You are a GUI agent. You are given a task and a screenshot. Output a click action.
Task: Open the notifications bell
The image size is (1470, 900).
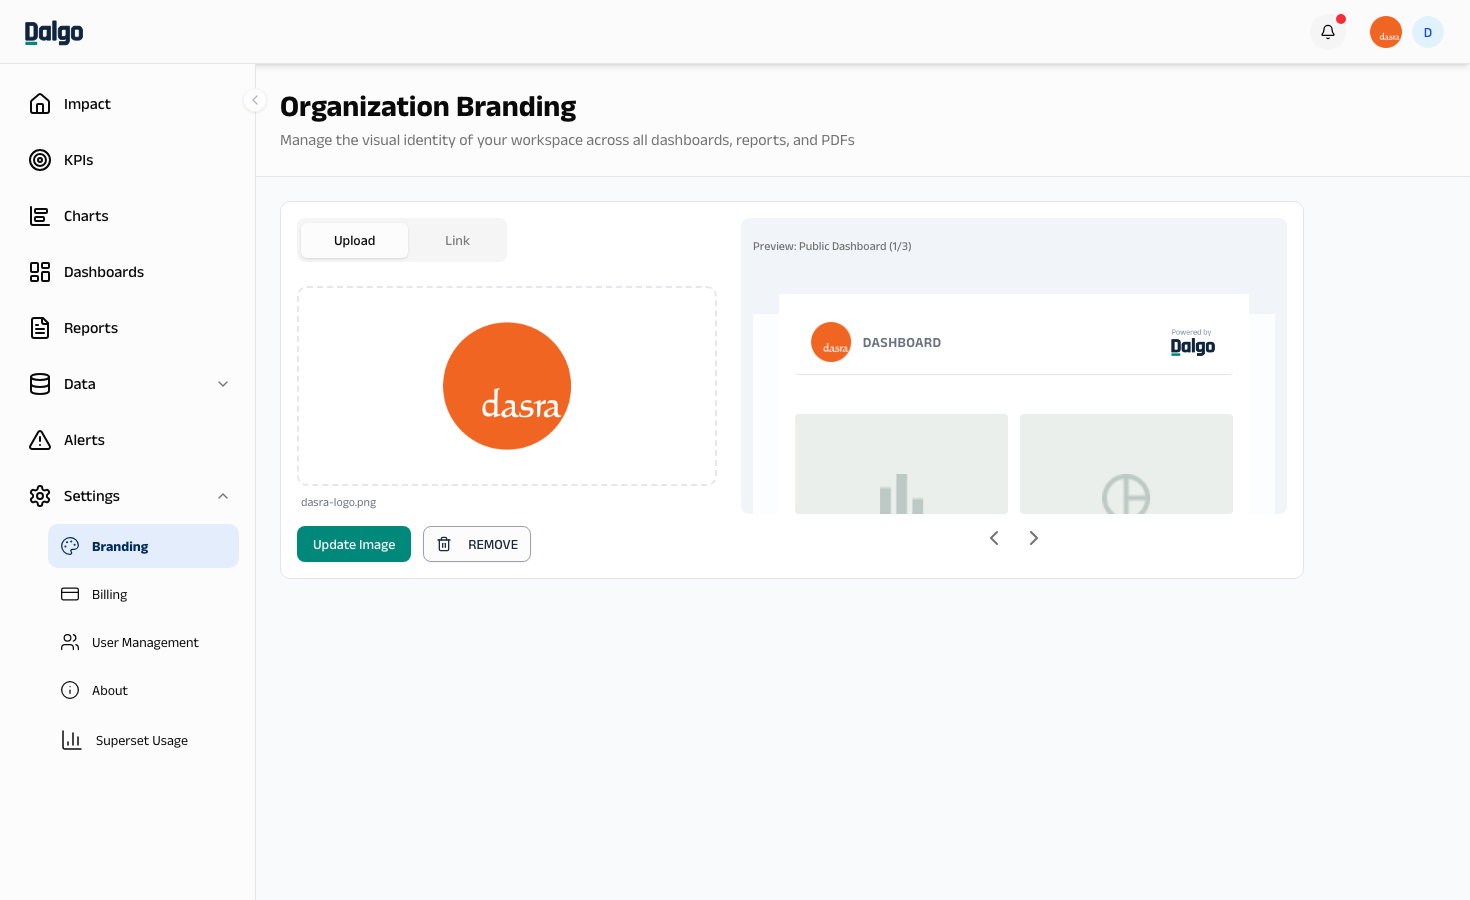[x=1328, y=32]
